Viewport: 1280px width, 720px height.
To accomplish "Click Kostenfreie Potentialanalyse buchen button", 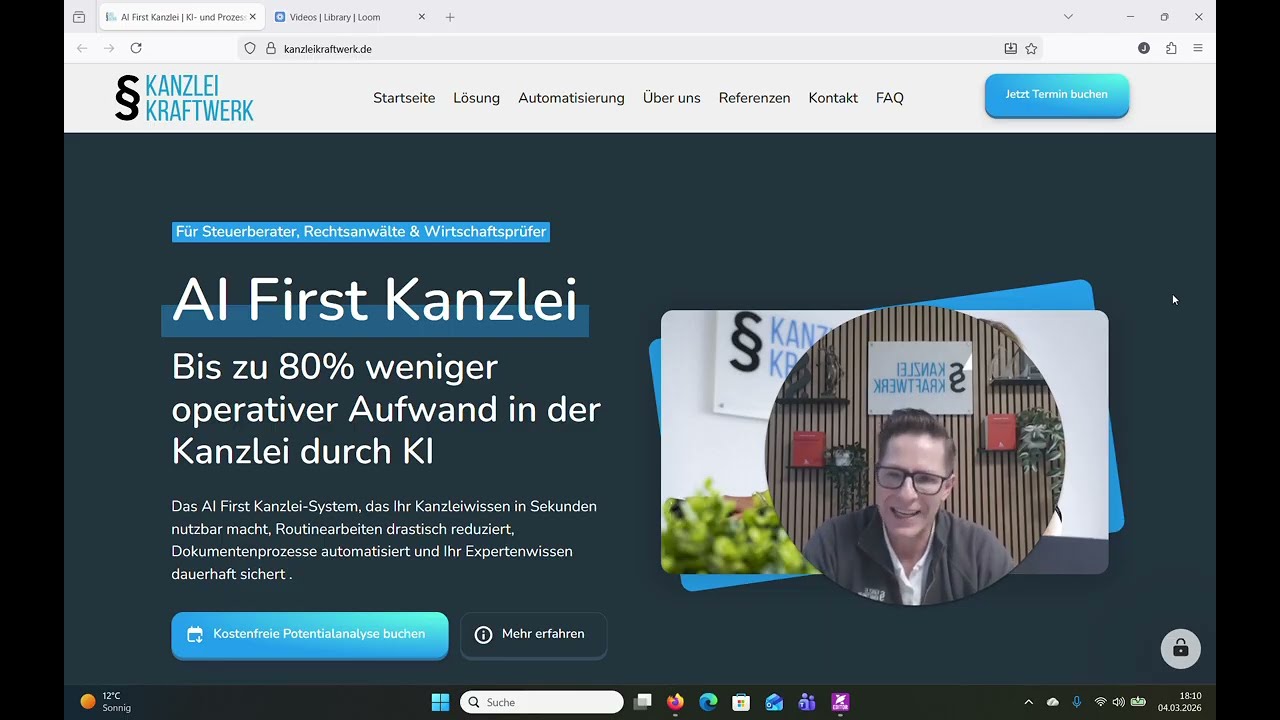I will (310, 635).
